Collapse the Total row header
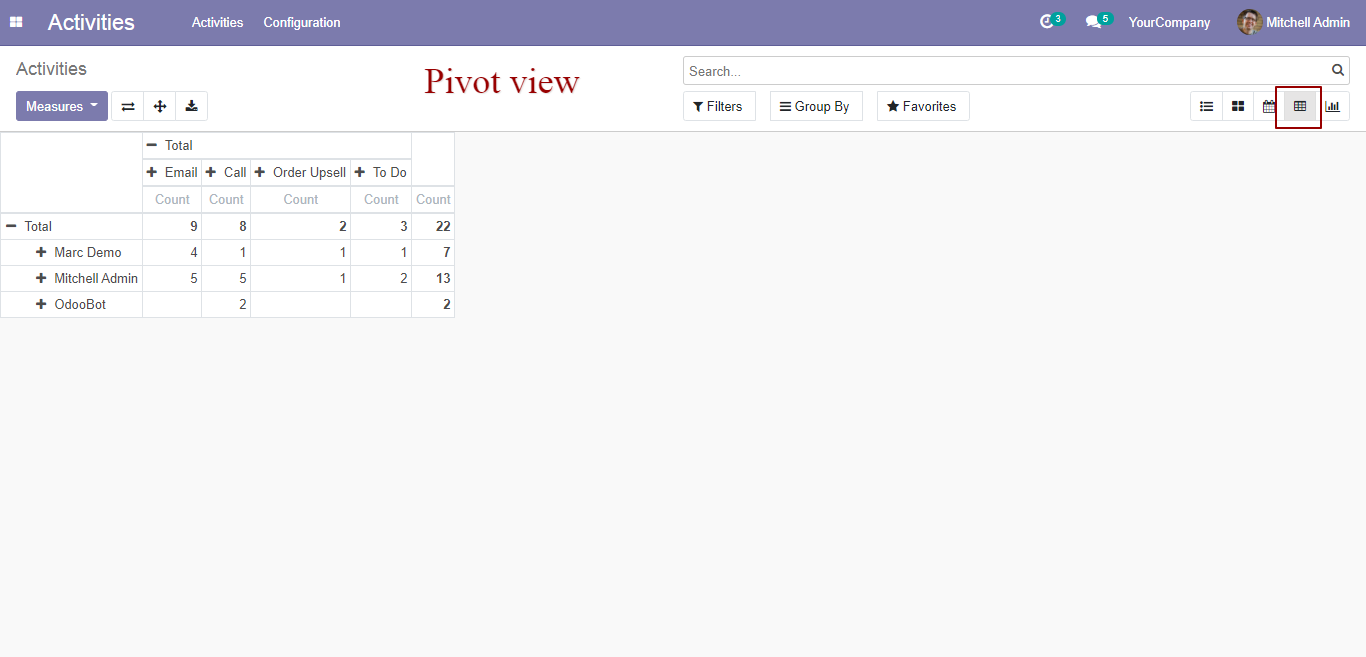 [71, 226]
